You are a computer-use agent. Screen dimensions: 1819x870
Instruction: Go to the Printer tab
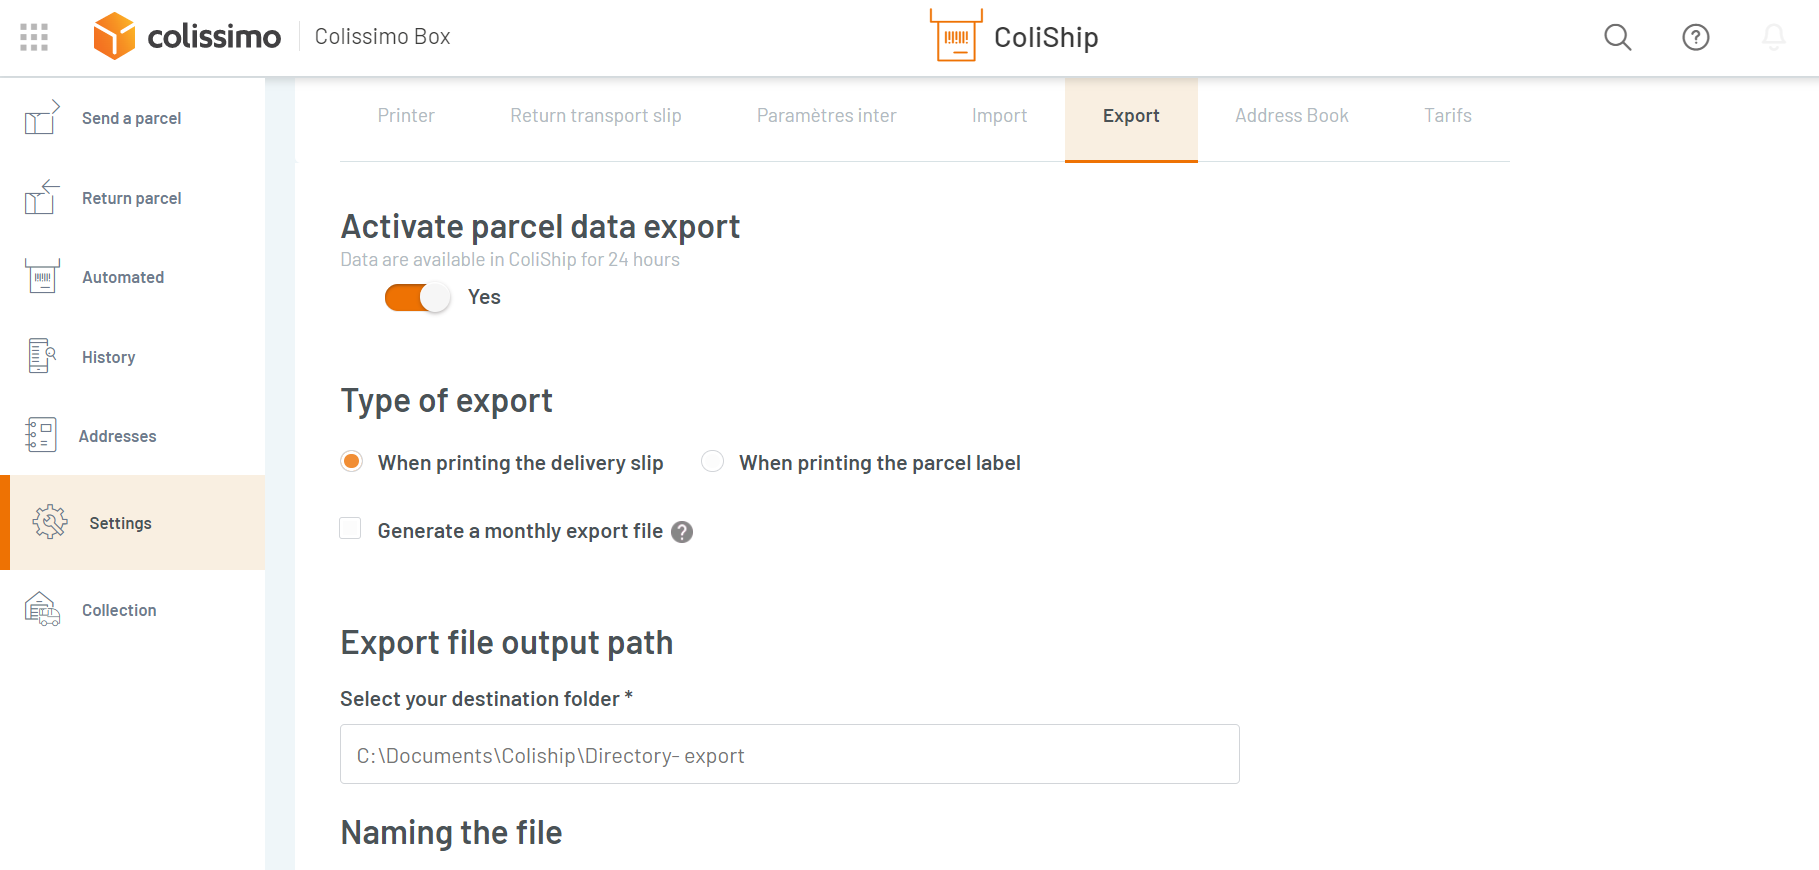(x=406, y=116)
